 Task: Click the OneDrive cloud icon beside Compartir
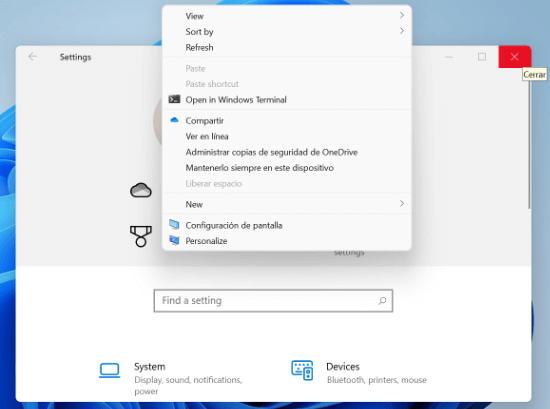(174, 120)
